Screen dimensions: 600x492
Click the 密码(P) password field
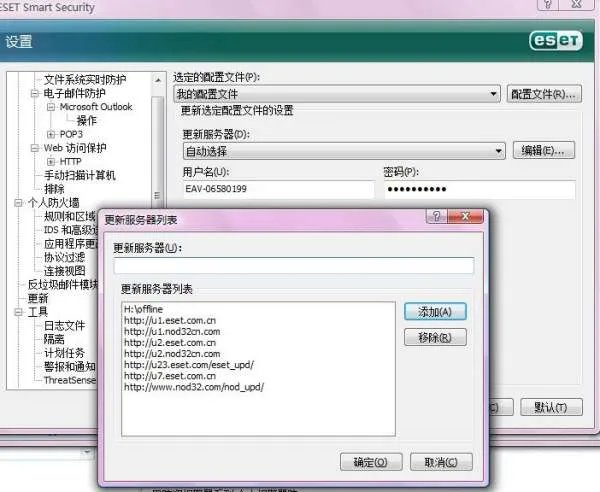click(480, 189)
